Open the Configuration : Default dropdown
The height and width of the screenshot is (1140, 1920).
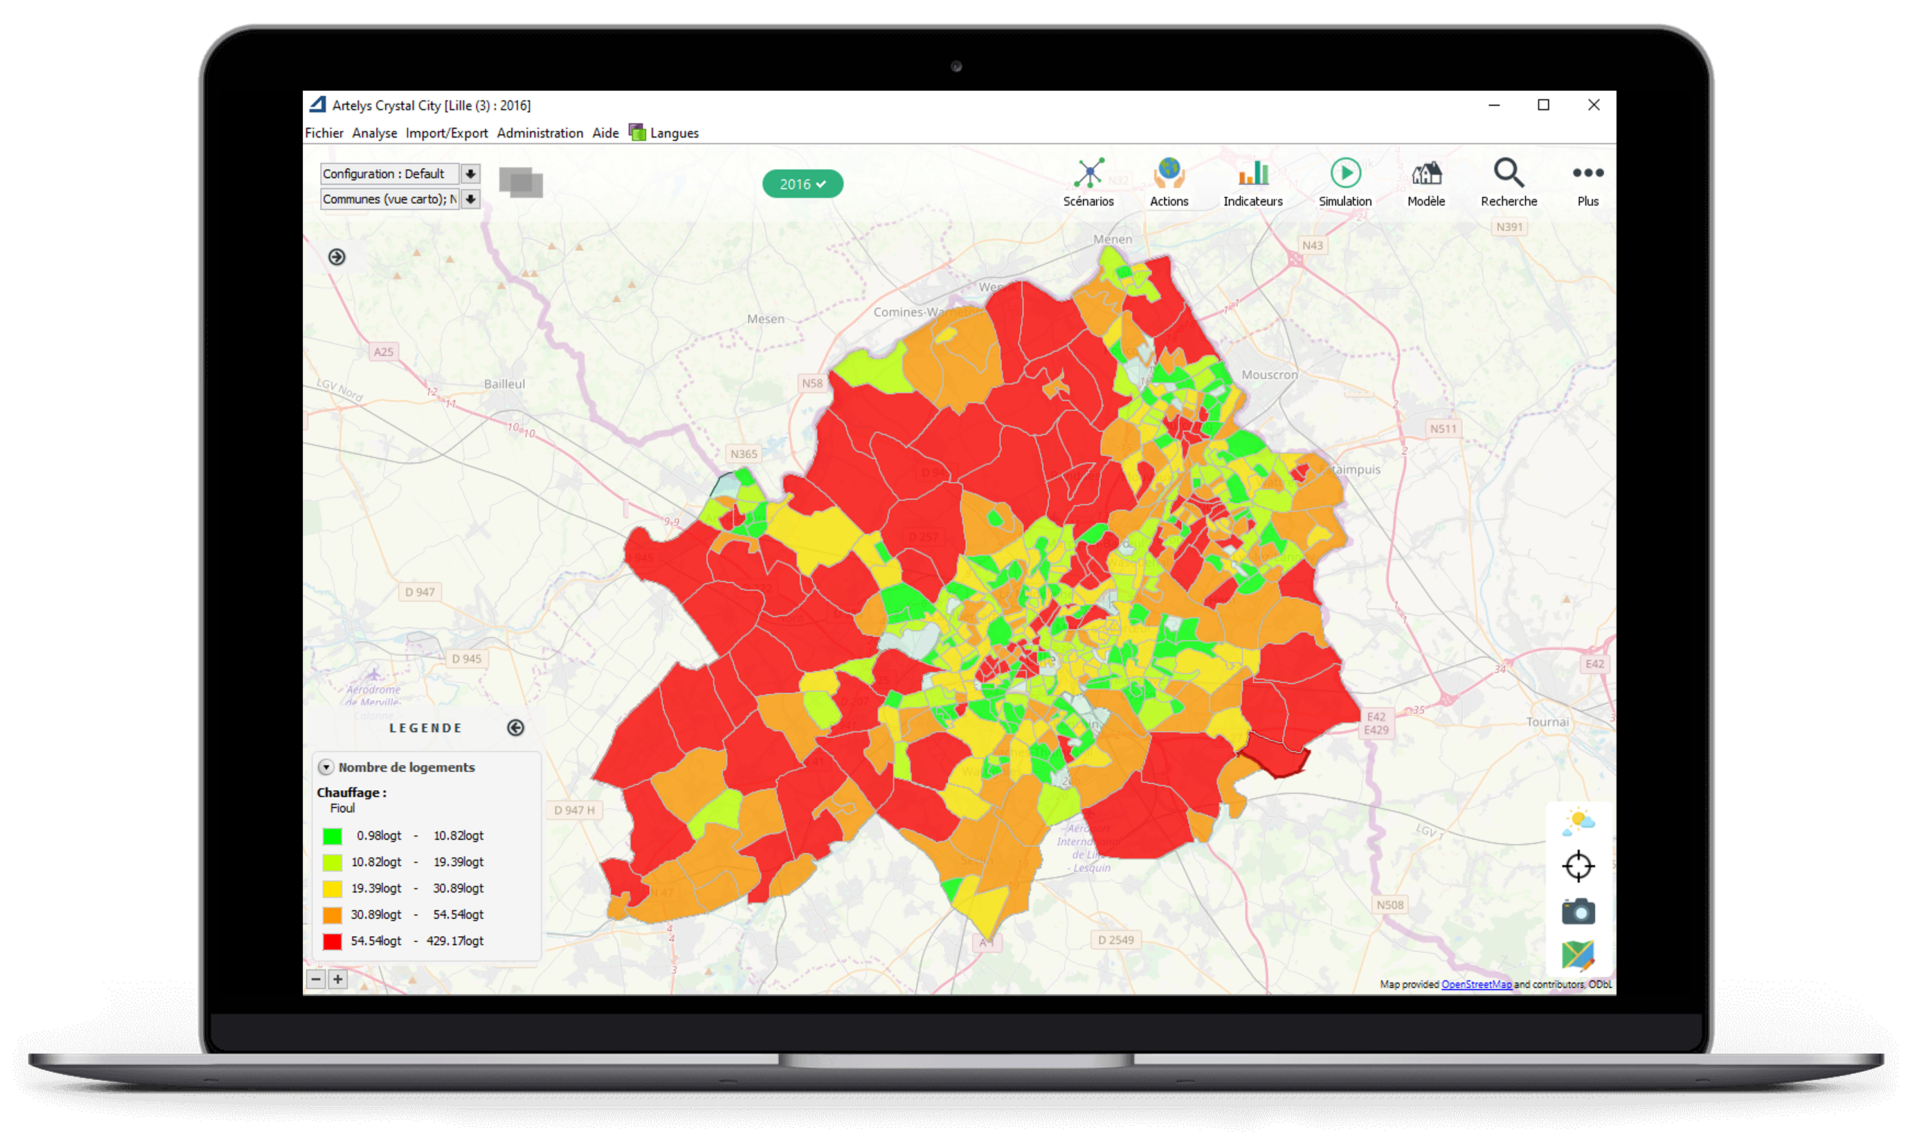tap(389, 173)
